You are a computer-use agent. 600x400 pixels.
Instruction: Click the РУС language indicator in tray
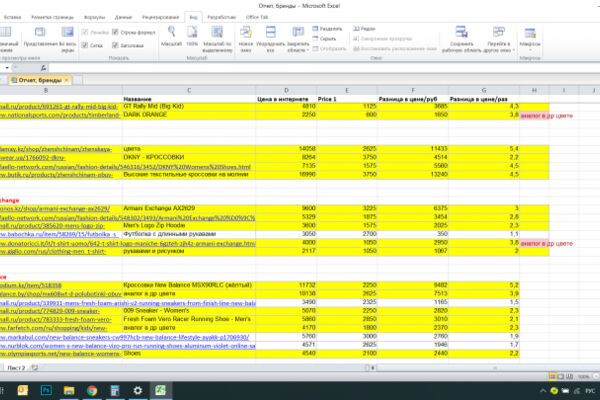(x=590, y=391)
